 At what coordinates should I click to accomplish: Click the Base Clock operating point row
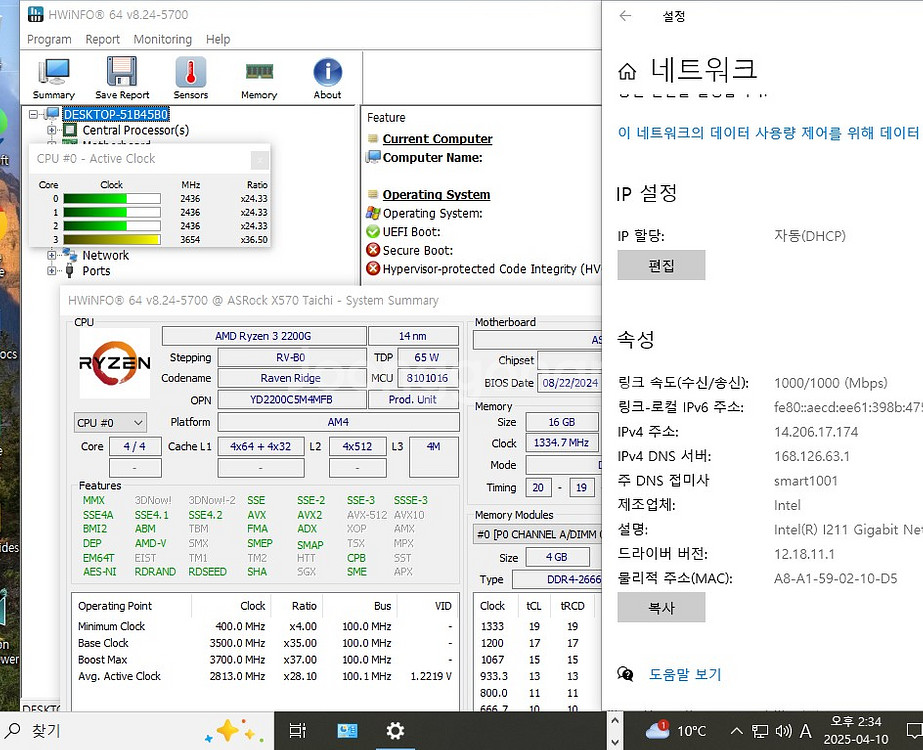pyautogui.click(x=265, y=643)
